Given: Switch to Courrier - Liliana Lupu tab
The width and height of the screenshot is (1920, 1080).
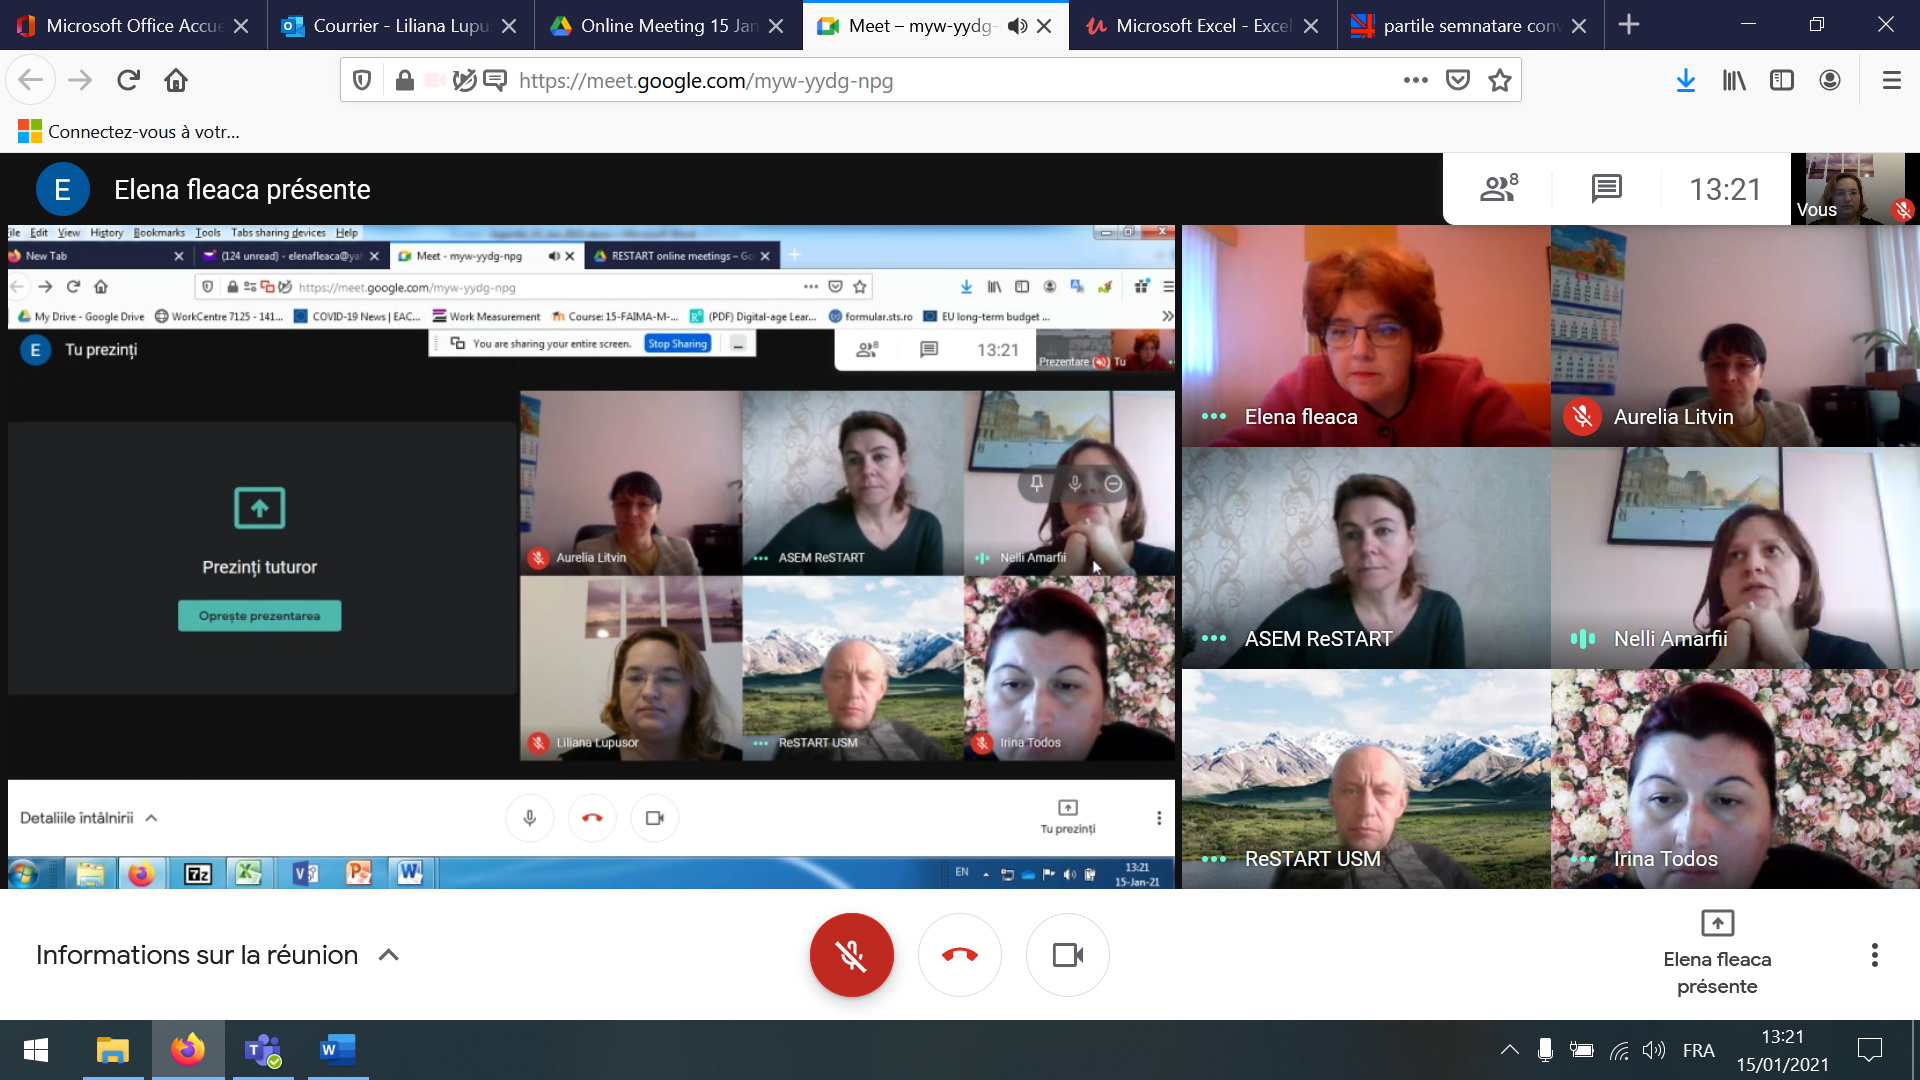Looking at the screenshot, I should 400,25.
